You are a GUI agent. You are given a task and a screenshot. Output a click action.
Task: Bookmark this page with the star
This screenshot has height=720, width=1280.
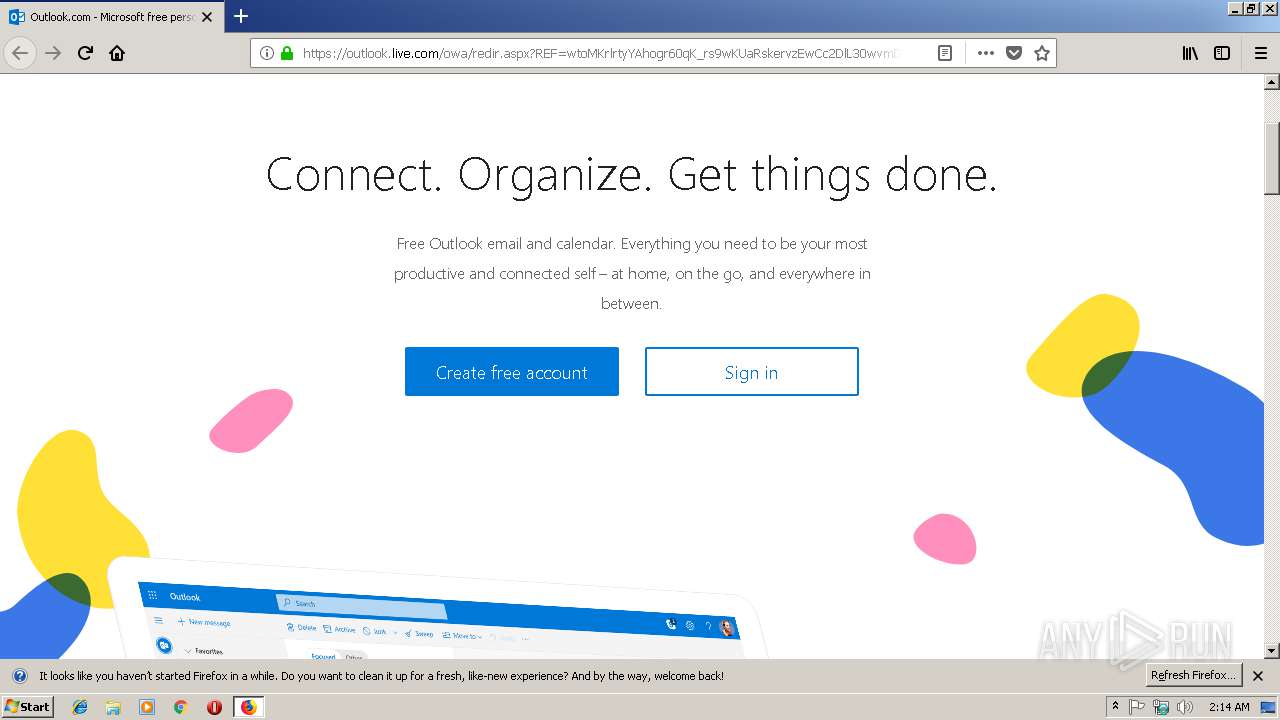click(x=1042, y=53)
